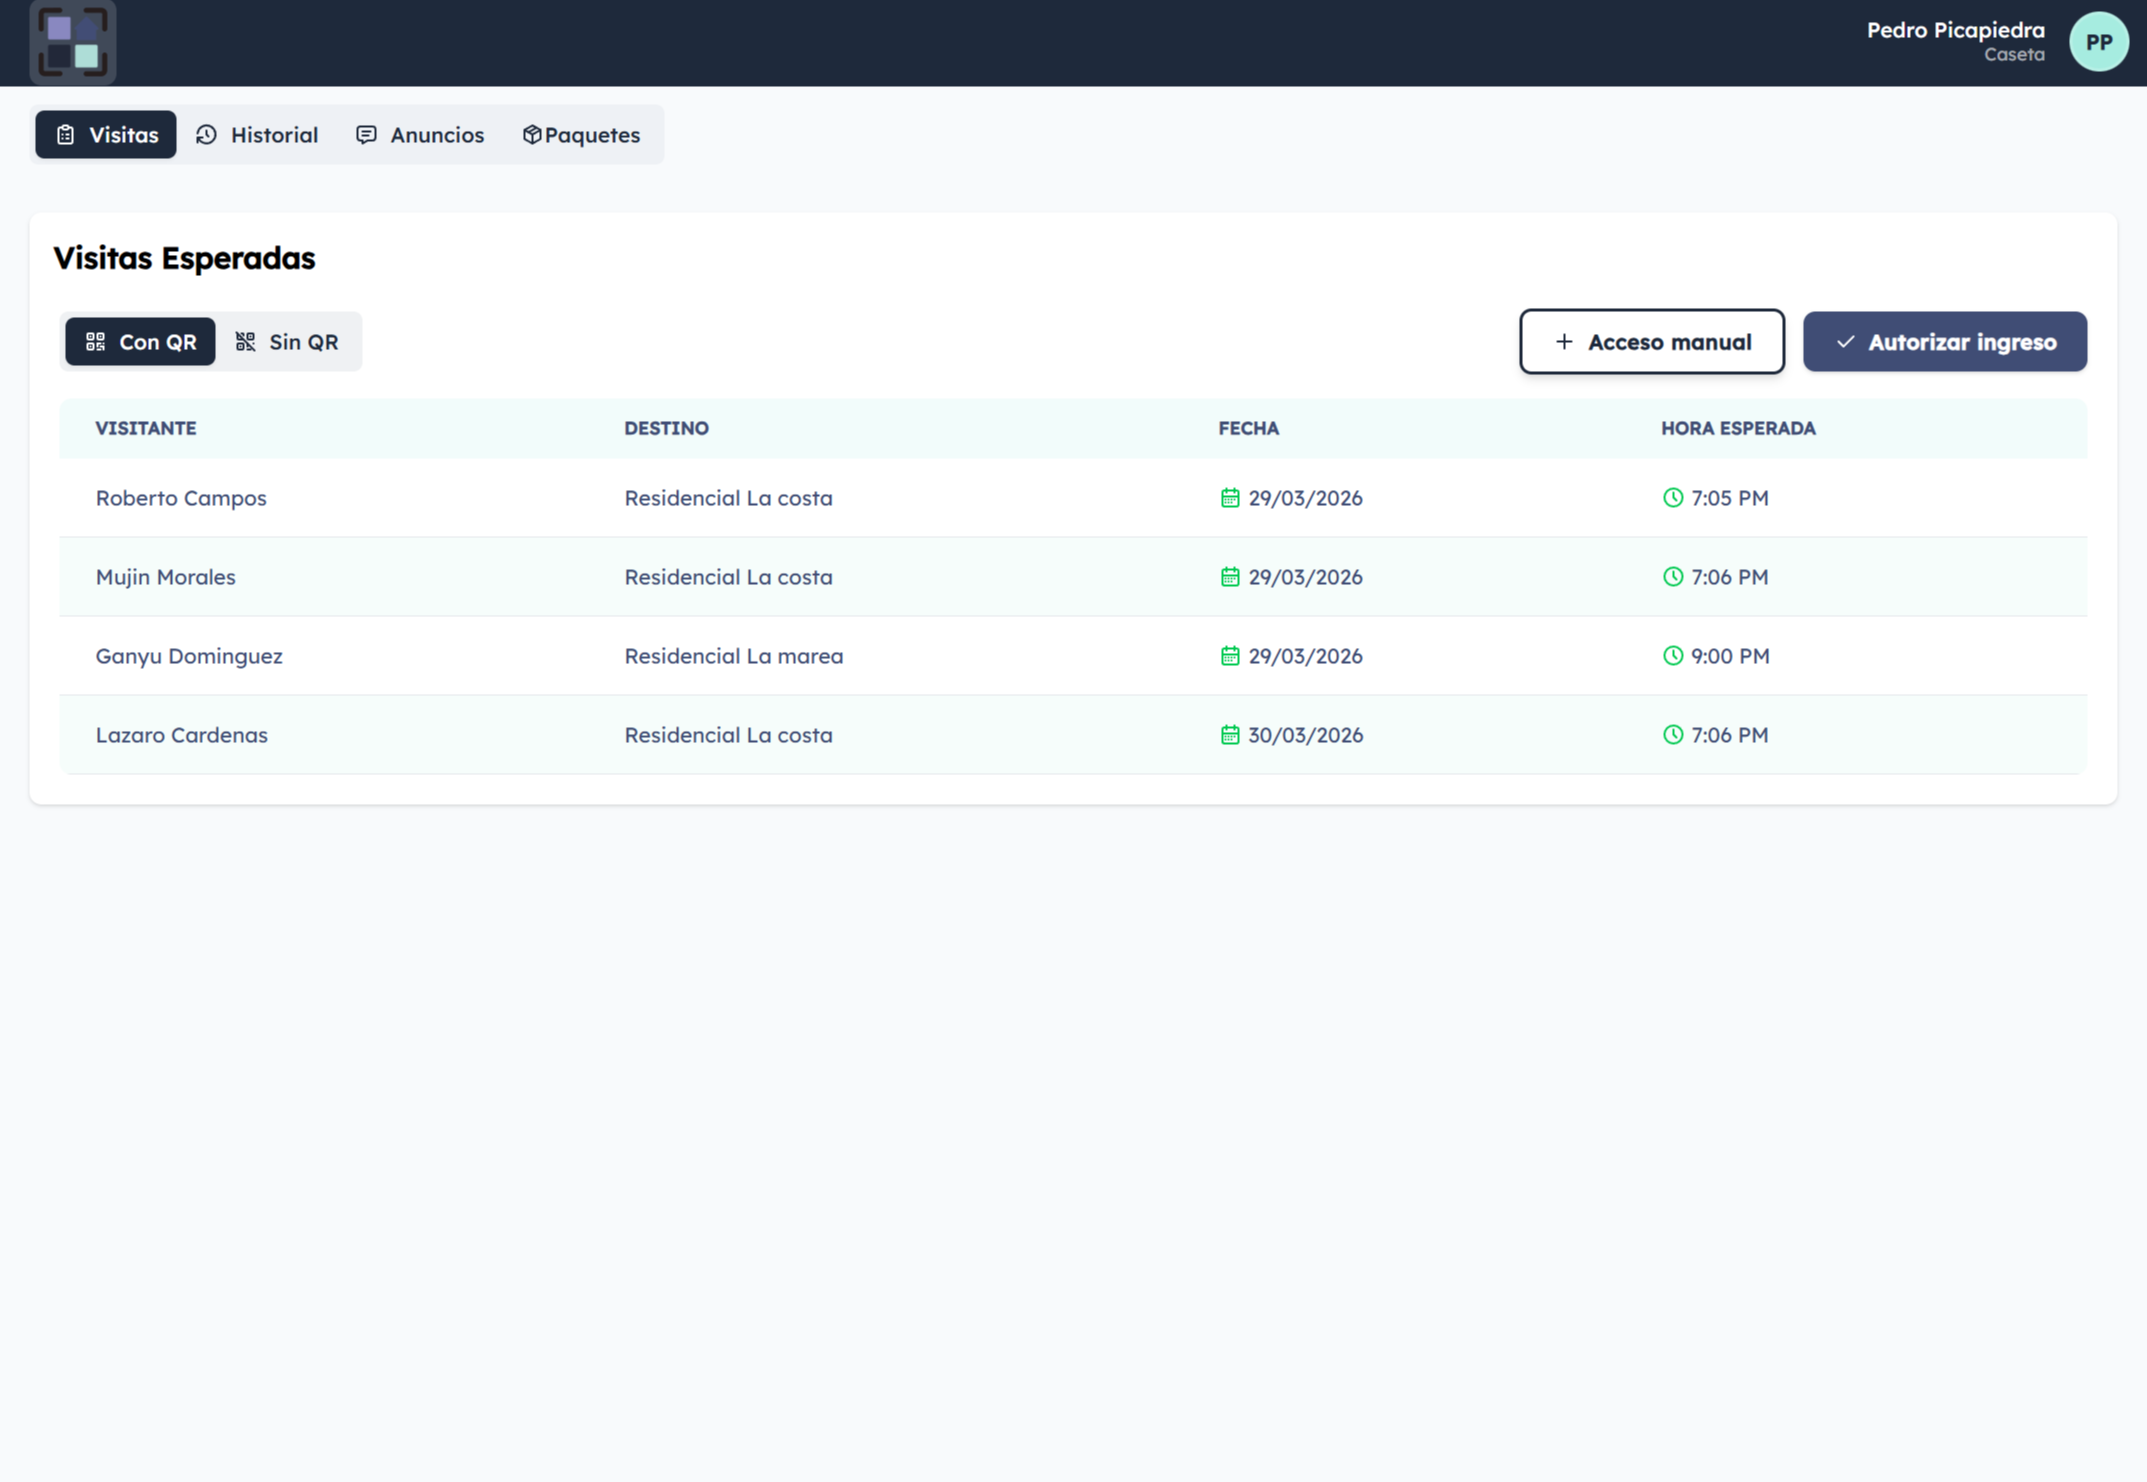Image resolution: width=2147 pixels, height=1482 pixels.
Task: Click calendar icon for 30/03/2026 date
Action: [x=1229, y=735]
